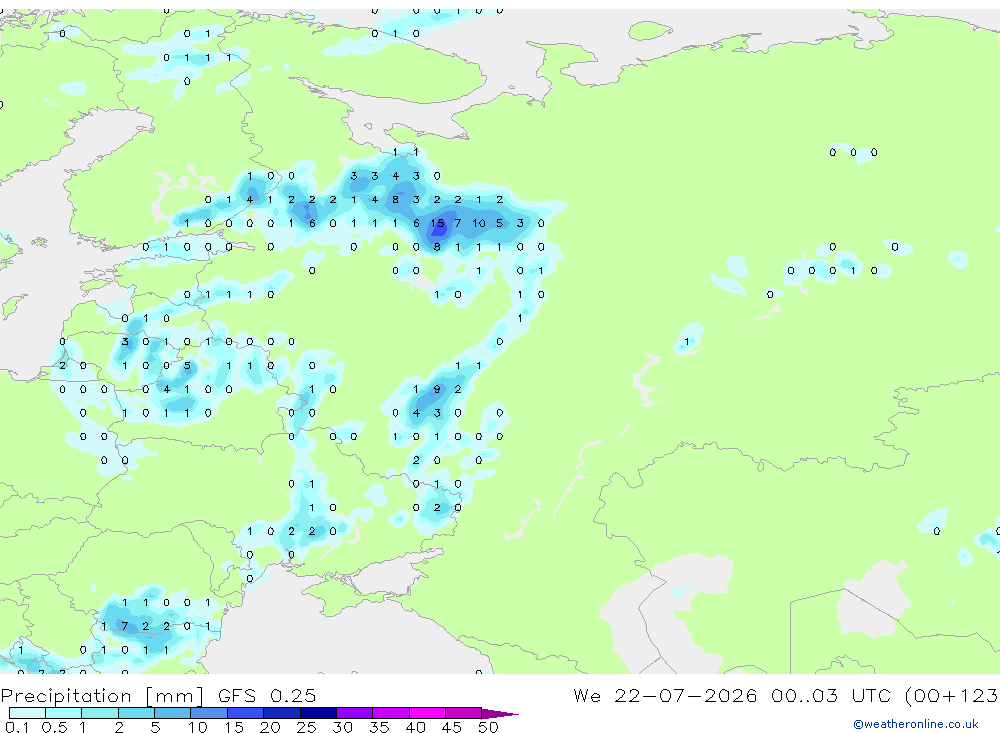The image size is (1000, 733).
Task: Click the "(00+123" forecast offset text
Action: click(x=952, y=695)
